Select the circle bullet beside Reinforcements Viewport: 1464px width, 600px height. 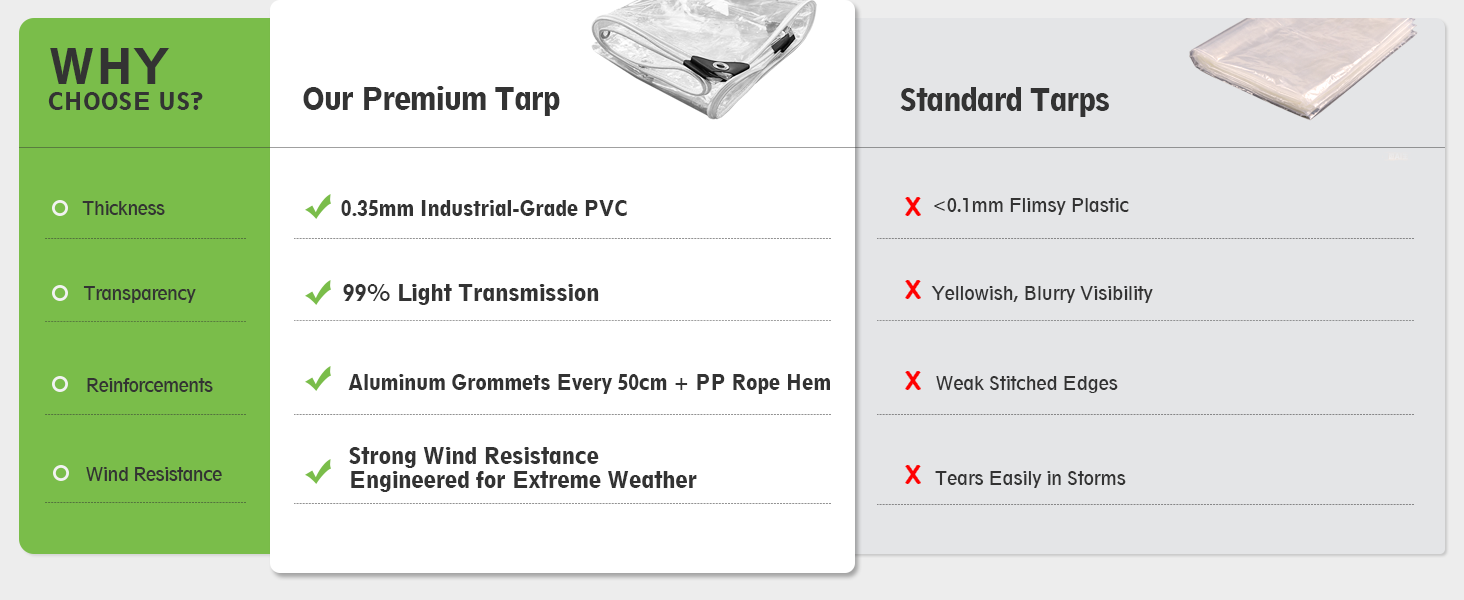[60, 384]
